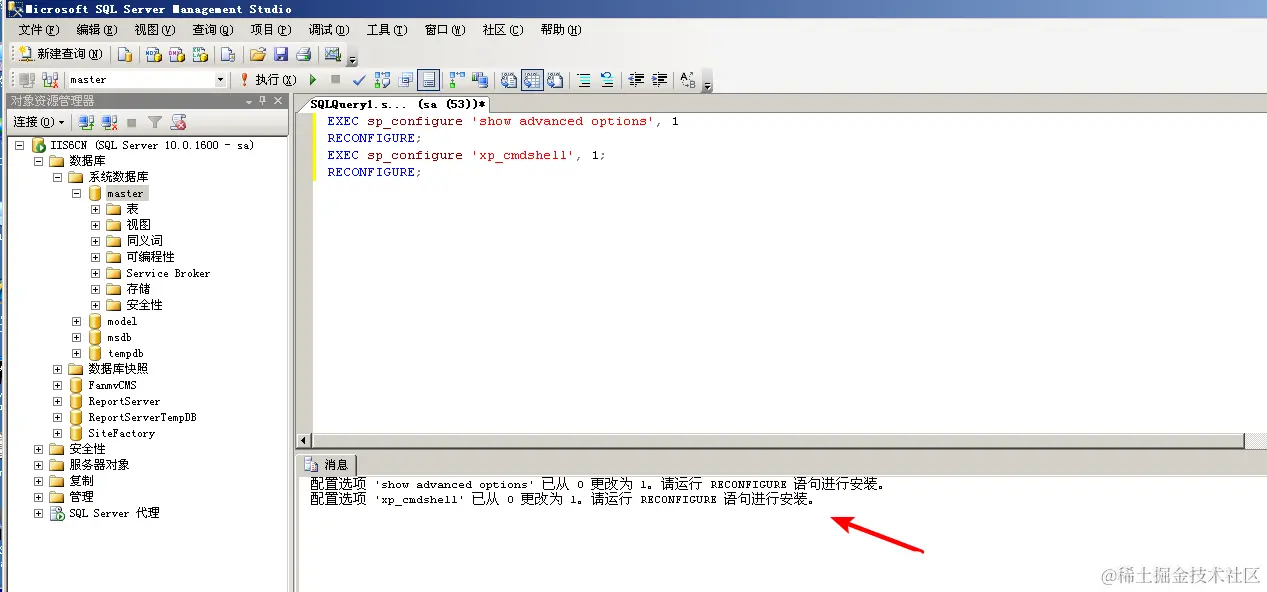Open a SQL Server Compact query
This screenshot has width=1267, height=592.
point(227,54)
